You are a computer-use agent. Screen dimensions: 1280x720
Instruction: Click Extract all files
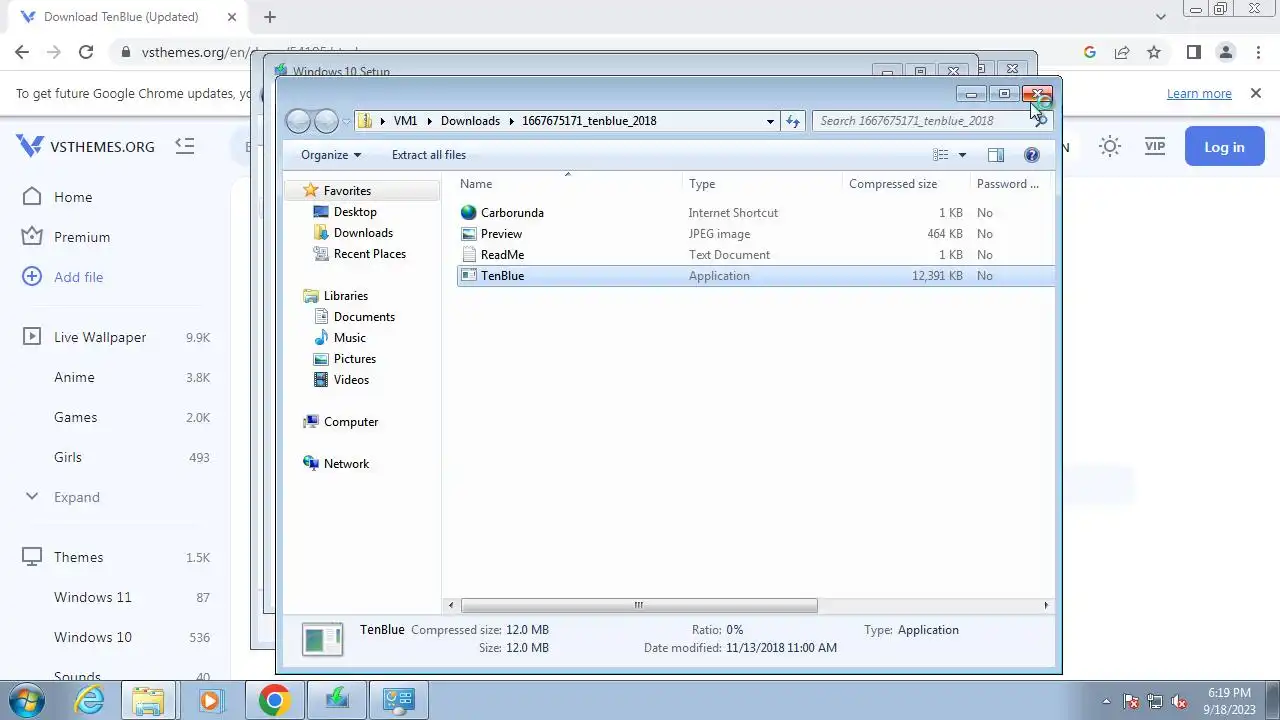[429, 155]
